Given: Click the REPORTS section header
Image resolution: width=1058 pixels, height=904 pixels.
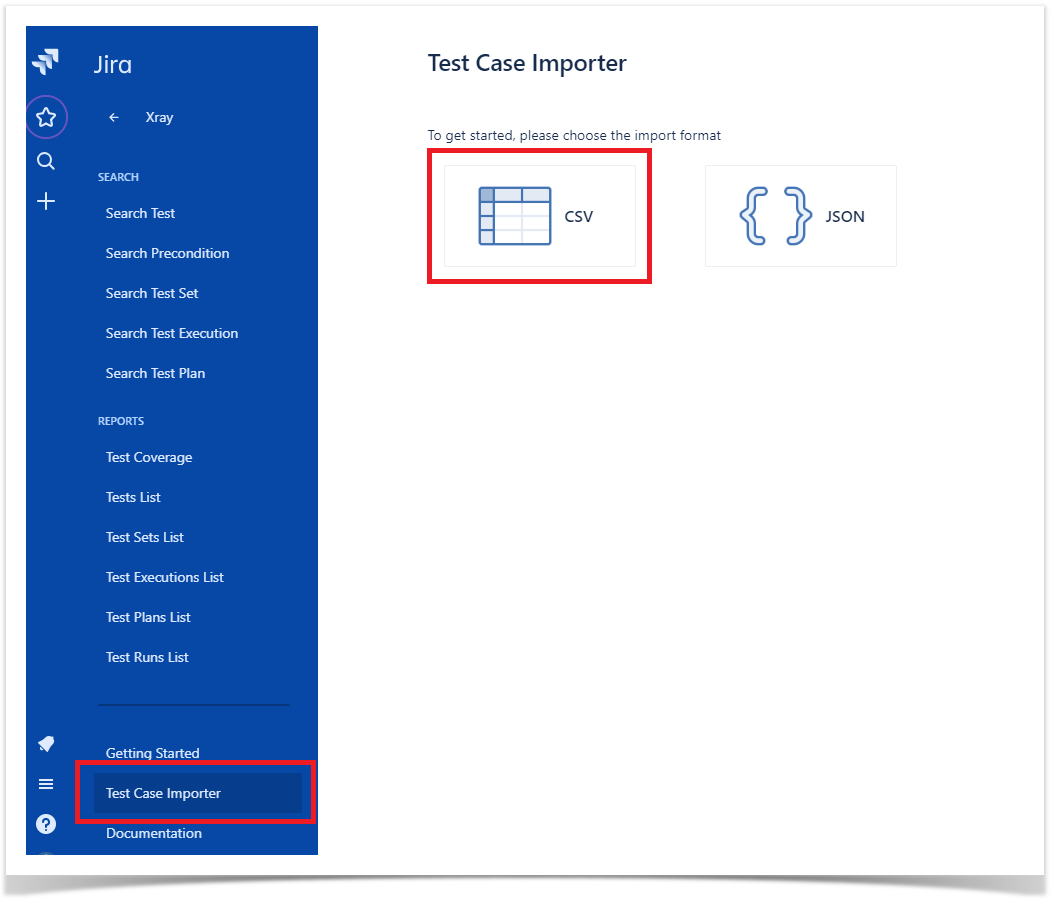Looking at the screenshot, I should 121,422.
